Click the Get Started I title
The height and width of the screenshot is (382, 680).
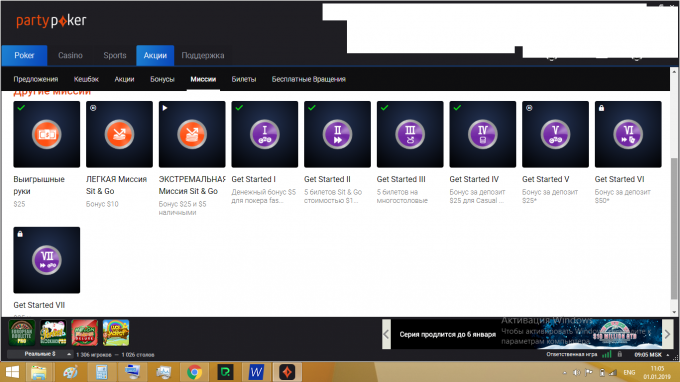[x=253, y=179]
